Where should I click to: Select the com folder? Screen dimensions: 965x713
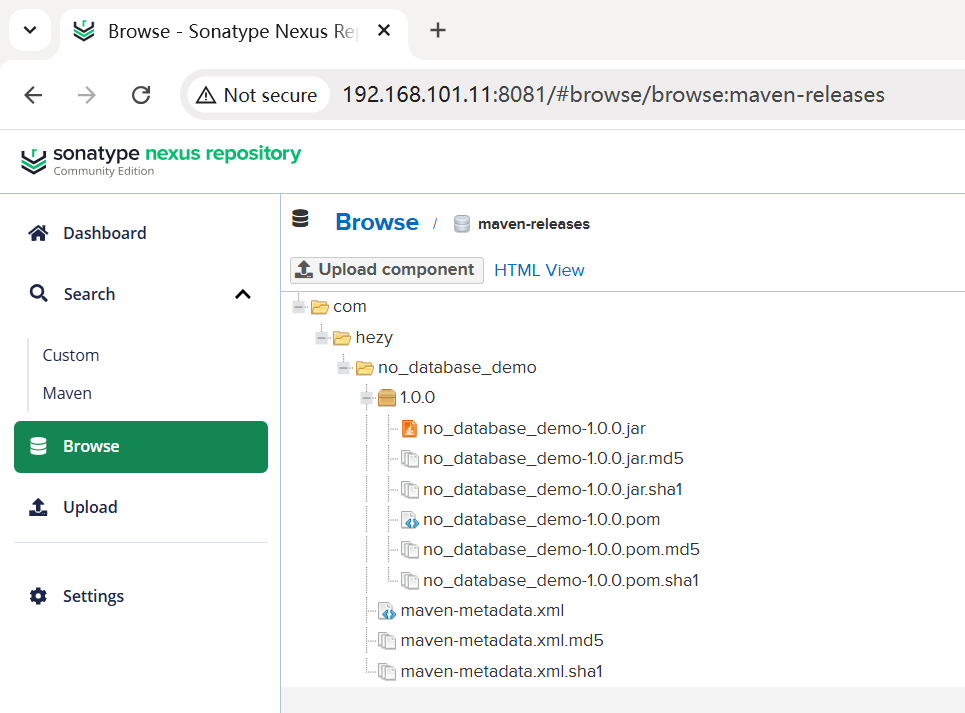[x=350, y=306]
